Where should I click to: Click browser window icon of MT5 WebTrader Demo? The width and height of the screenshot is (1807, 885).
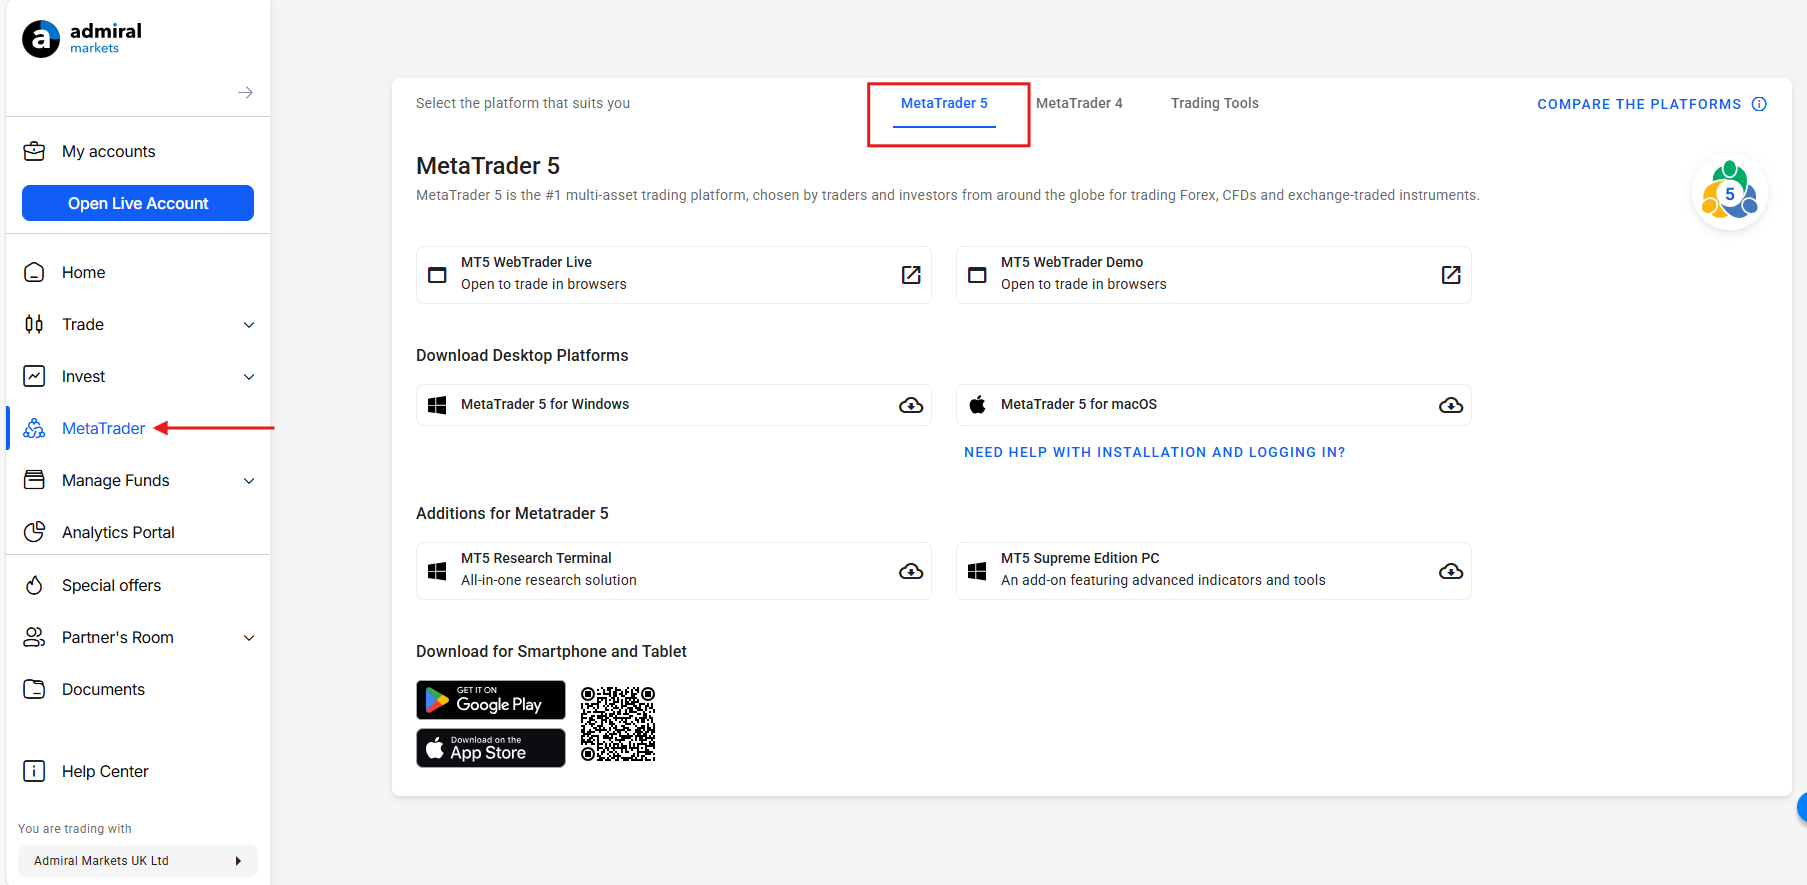977,275
